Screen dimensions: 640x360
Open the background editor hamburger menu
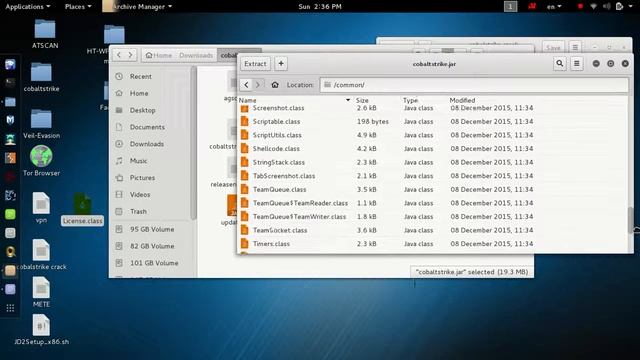575,48
